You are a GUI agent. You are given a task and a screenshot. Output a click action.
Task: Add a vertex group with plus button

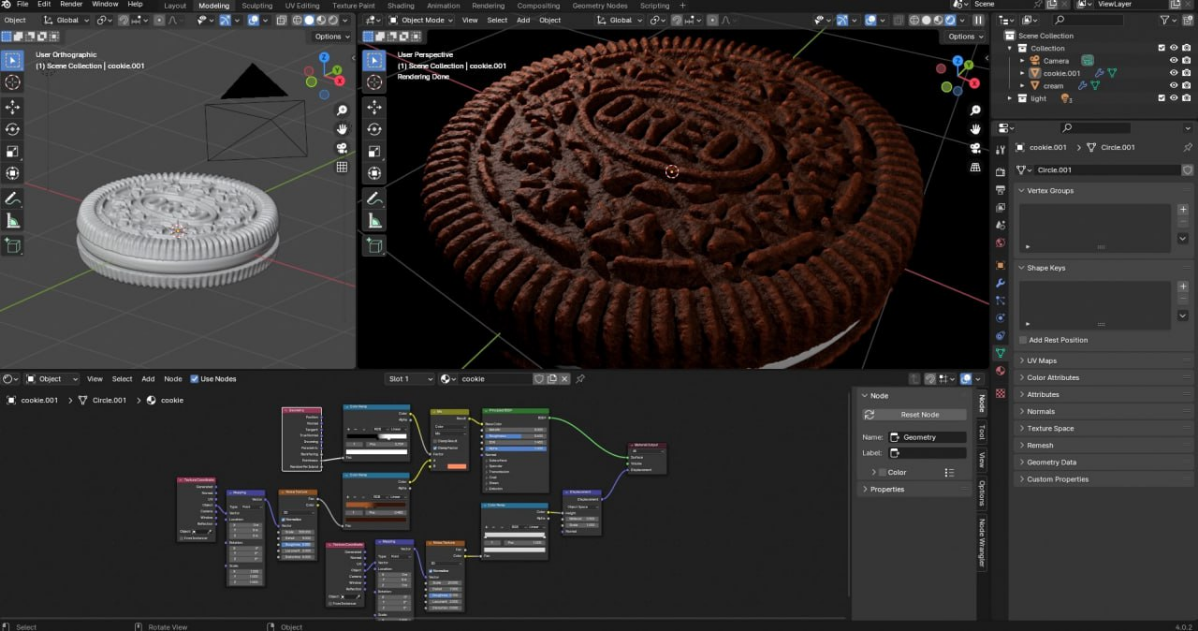coord(1183,209)
